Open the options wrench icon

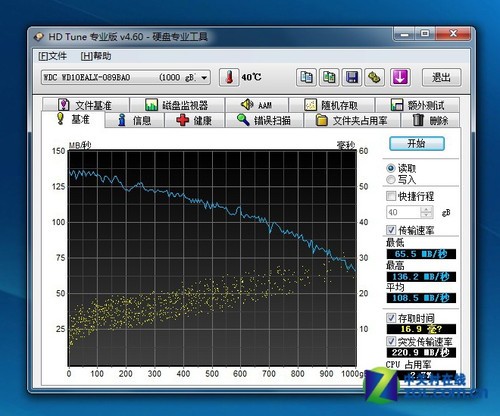point(374,77)
